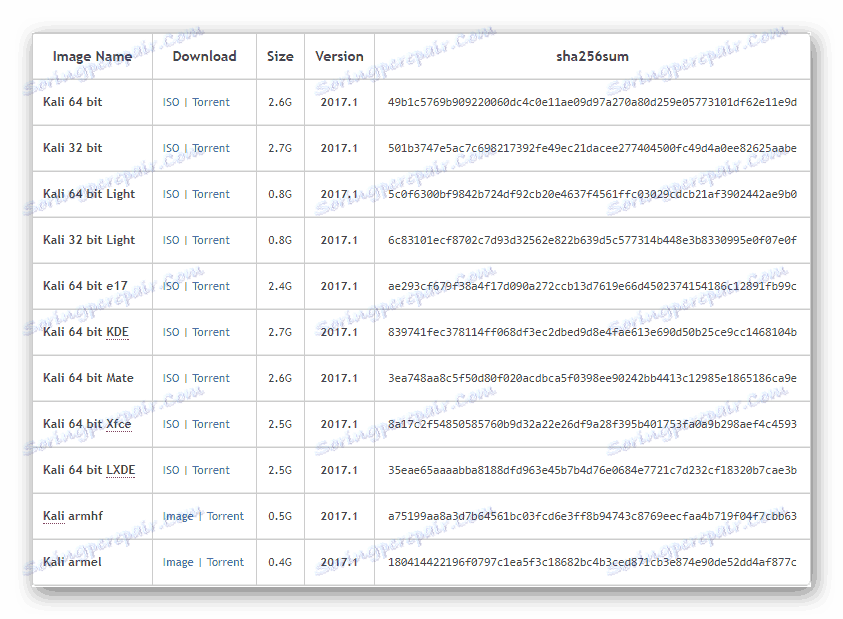Click the Version column header
Image resolution: width=843 pixels, height=619 pixels.
tap(339, 56)
